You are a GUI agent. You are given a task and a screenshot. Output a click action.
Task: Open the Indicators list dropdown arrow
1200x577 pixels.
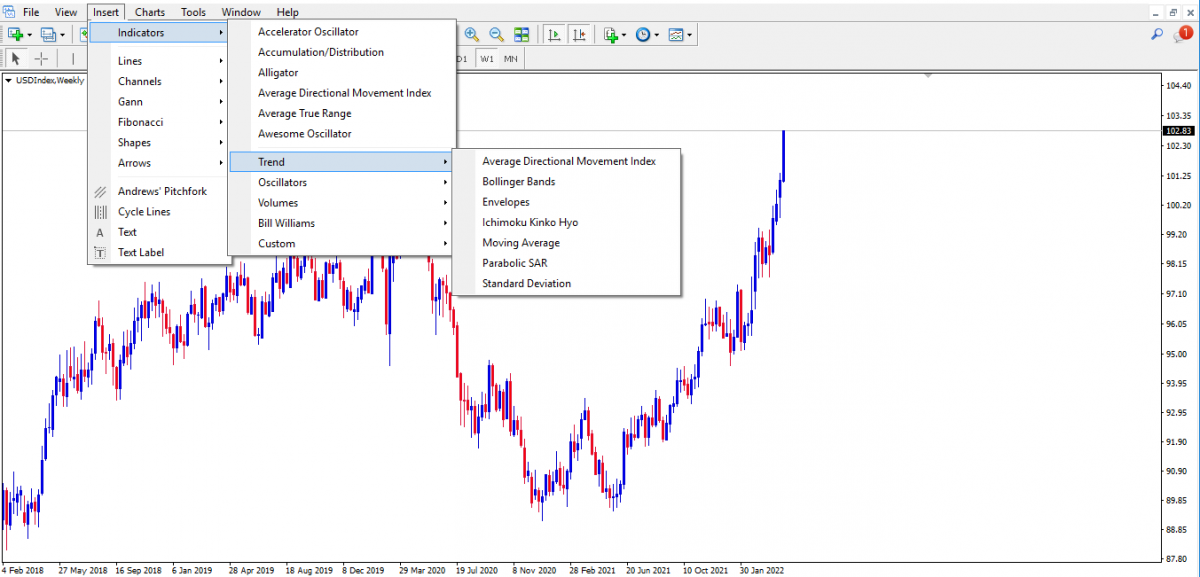[x=625, y=35]
